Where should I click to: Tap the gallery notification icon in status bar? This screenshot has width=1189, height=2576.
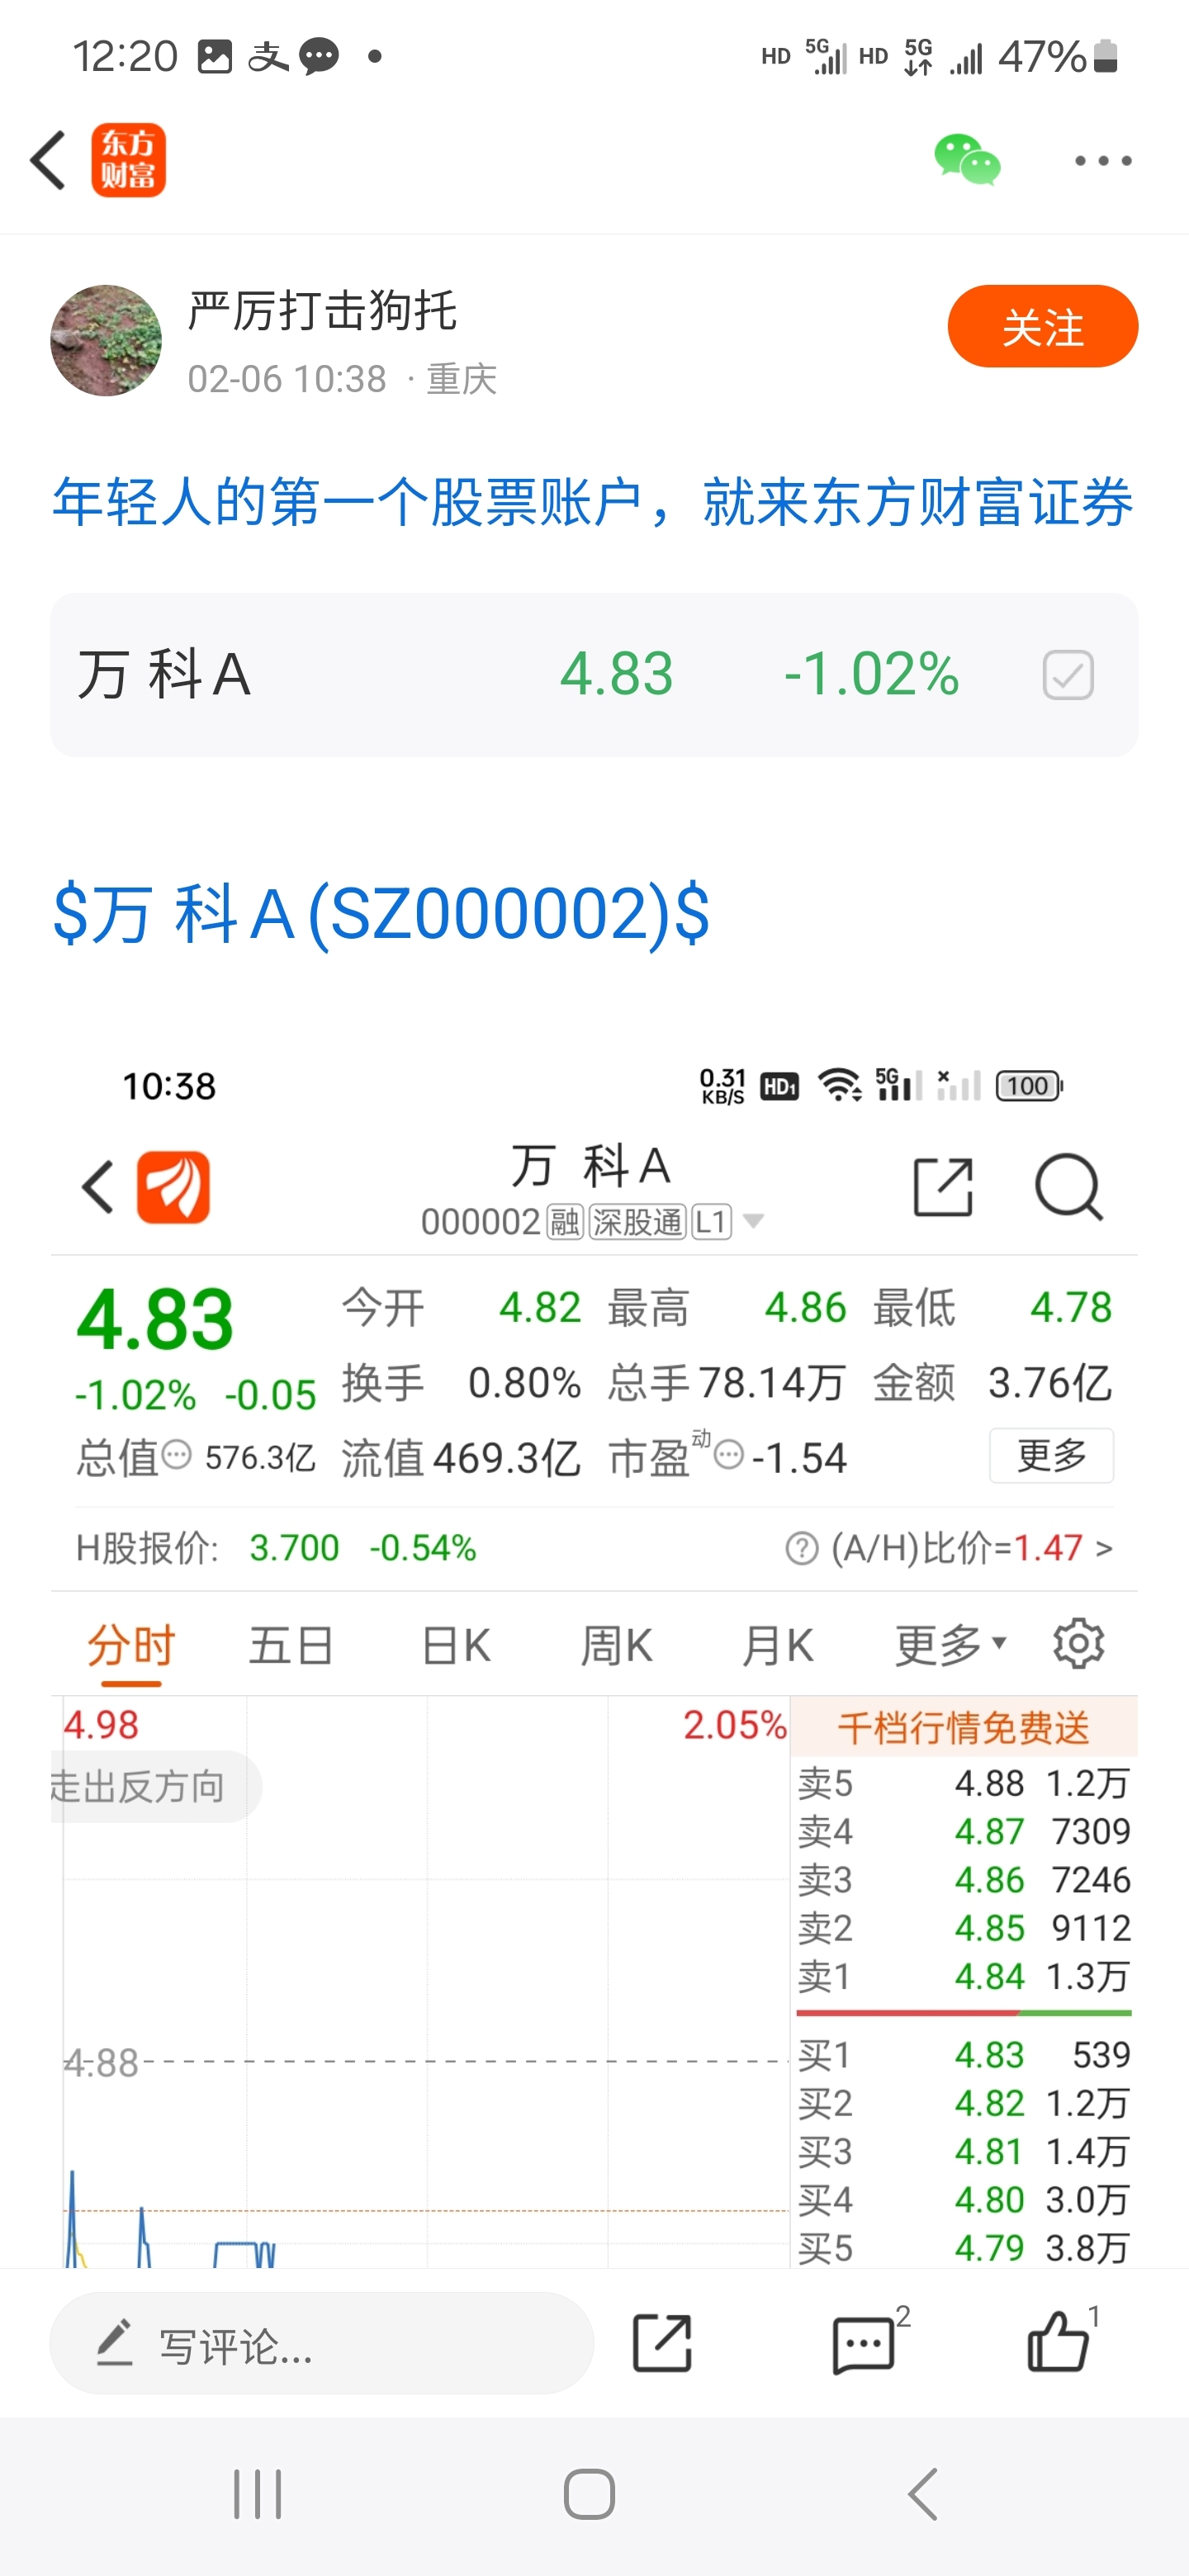[x=214, y=56]
